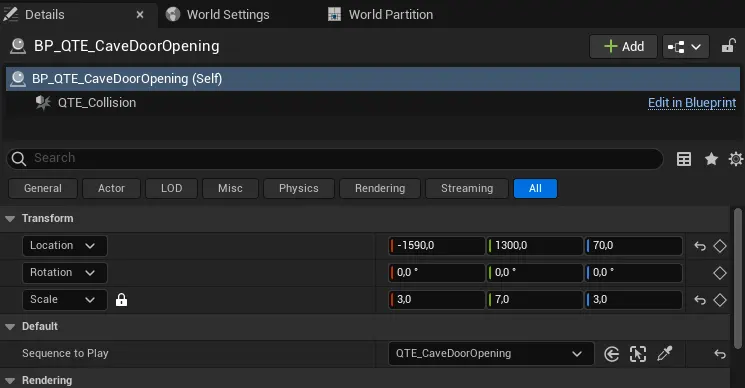The width and height of the screenshot is (745, 388).
Task: Reset Location to default arrow
Action: pyautogui.click(x=700, y=246)
